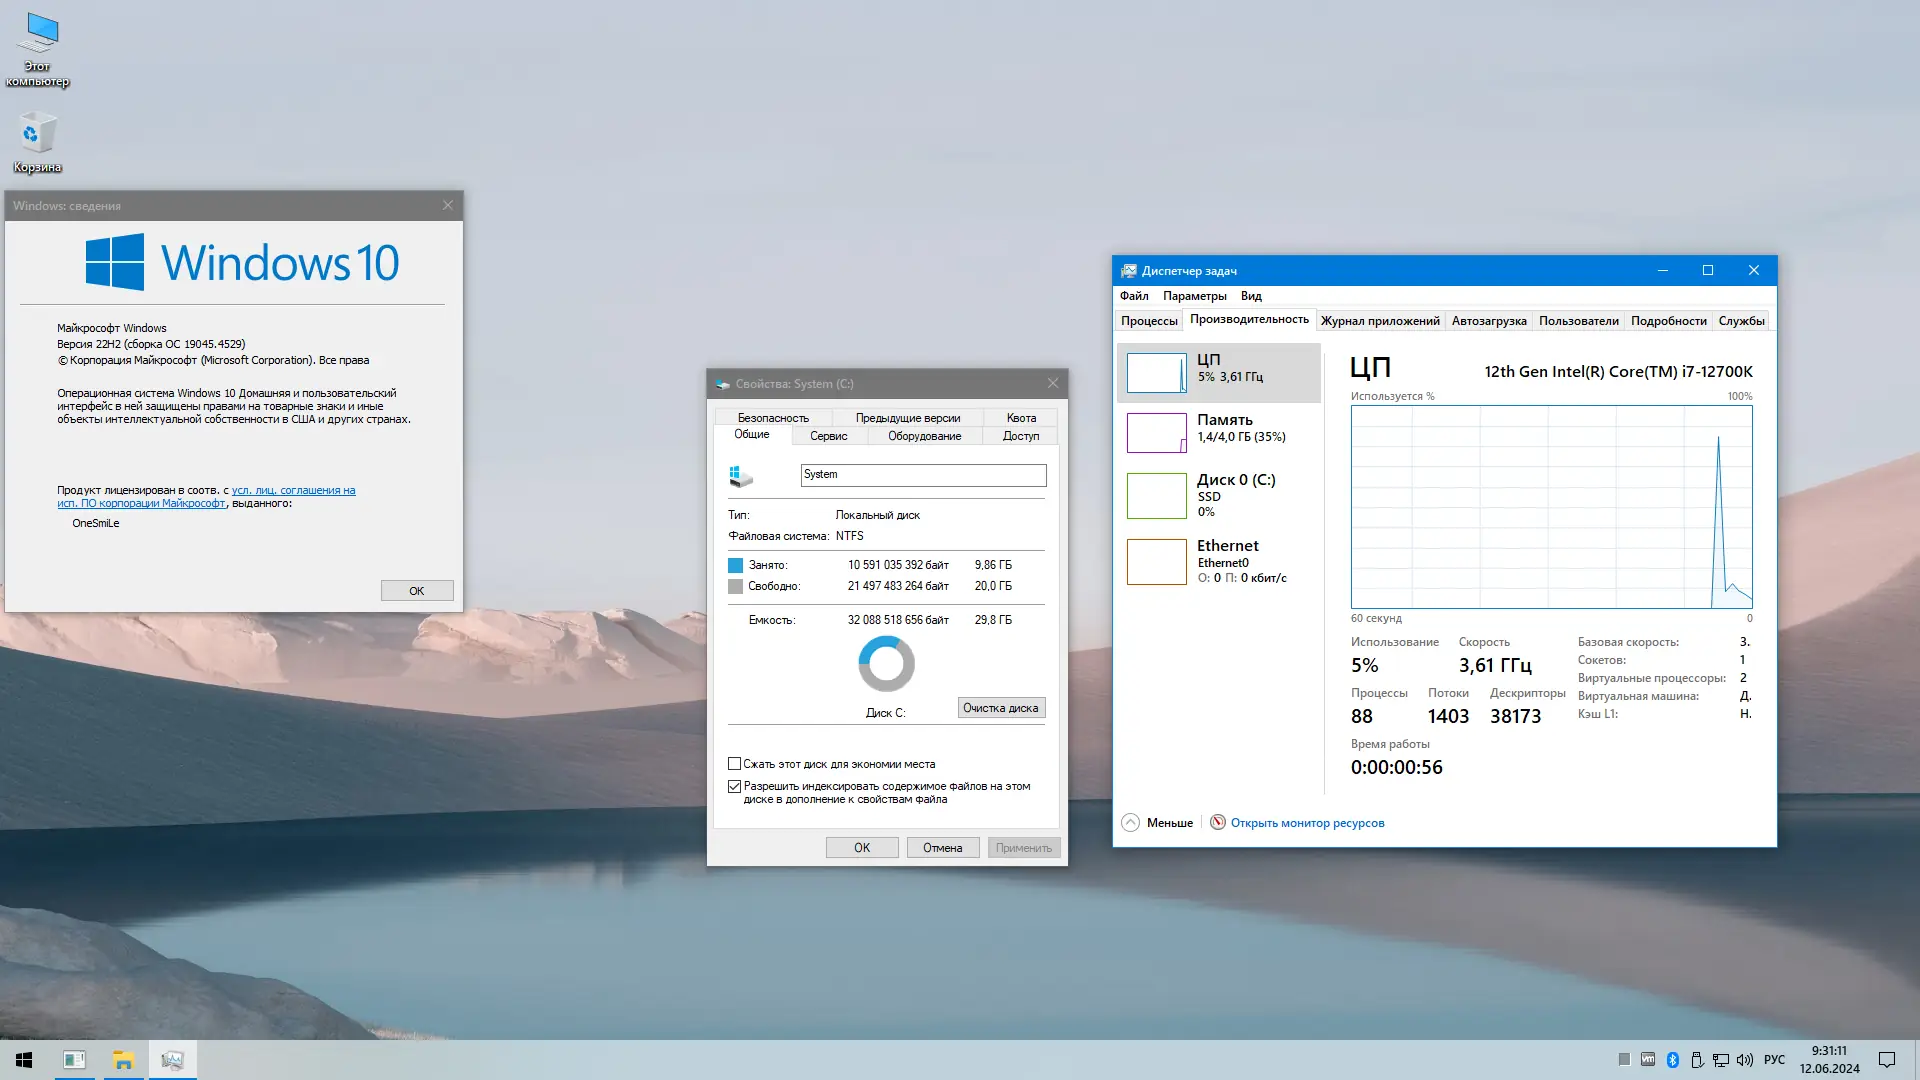Open the Microsoft license terms link
Image resolution: width=1920 pixels, height=1080 pixels.
click(x=292, y=490)
